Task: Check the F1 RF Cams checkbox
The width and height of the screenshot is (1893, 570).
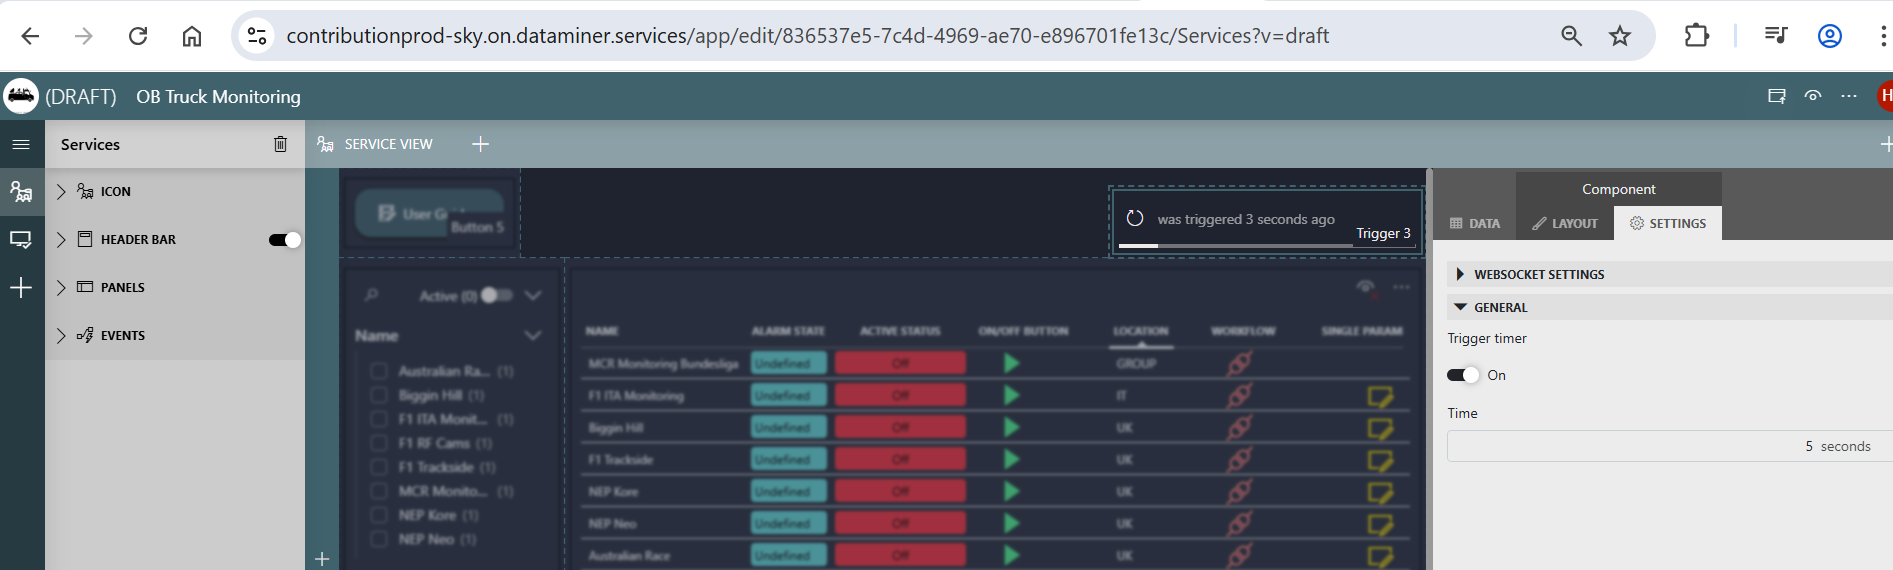Action: pos(379,443)
